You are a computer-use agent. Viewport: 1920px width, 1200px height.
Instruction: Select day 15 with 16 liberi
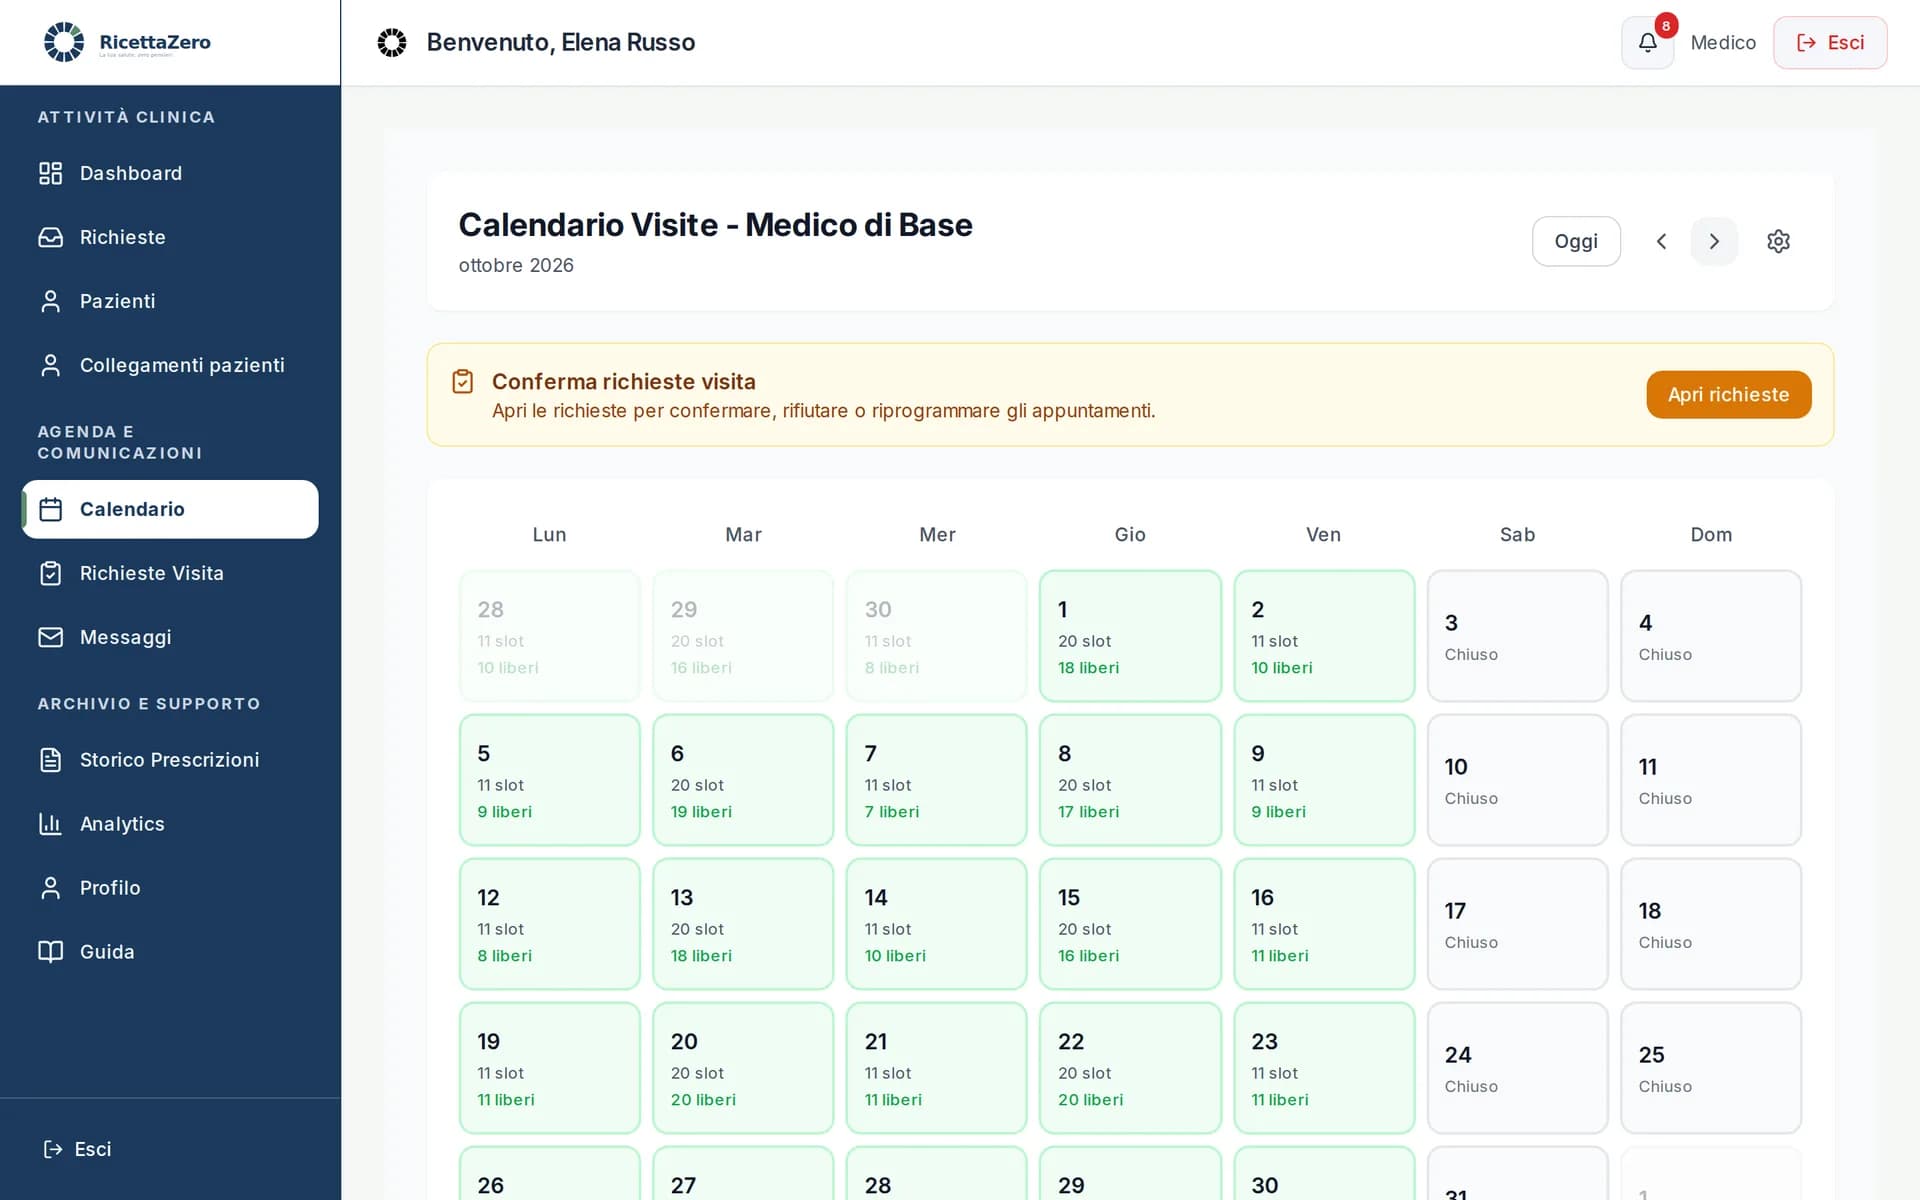[1130, 924]
